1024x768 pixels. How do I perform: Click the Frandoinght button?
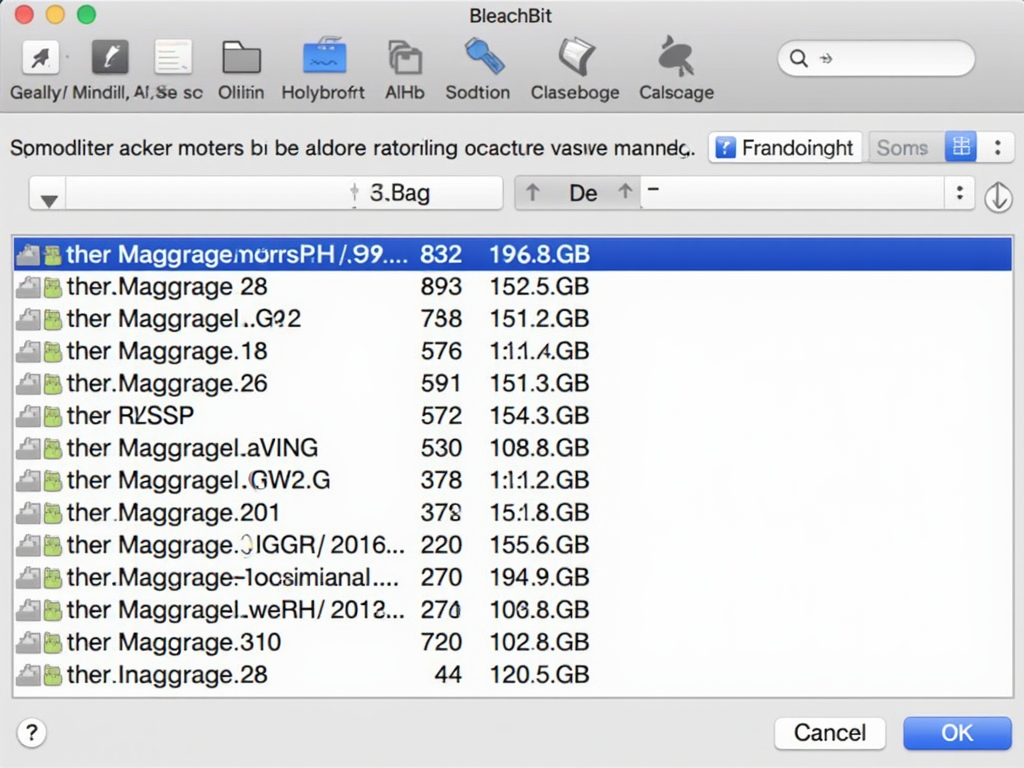pos(785,148)
